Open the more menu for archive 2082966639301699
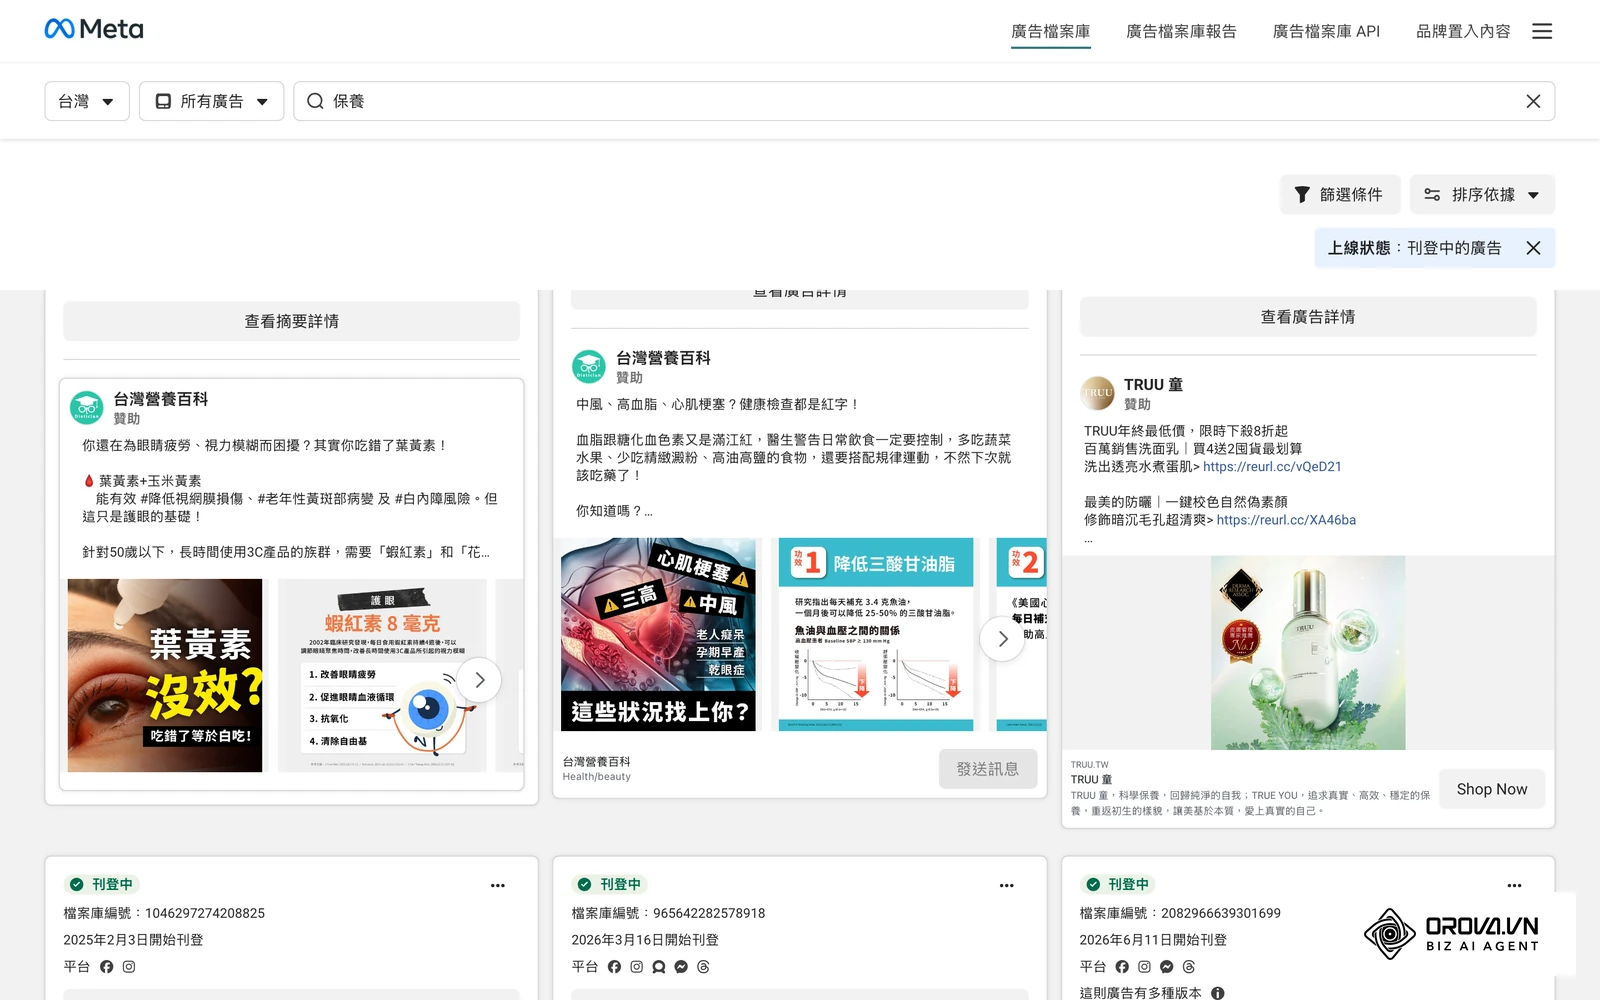 pyautogui.click(x=1515, y=885)
